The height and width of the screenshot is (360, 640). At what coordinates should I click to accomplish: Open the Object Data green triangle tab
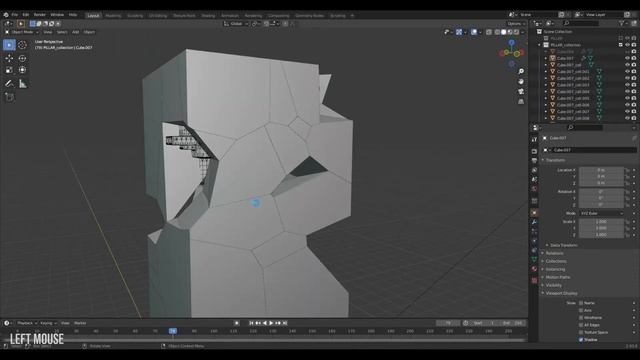click(x=534, y=260)
